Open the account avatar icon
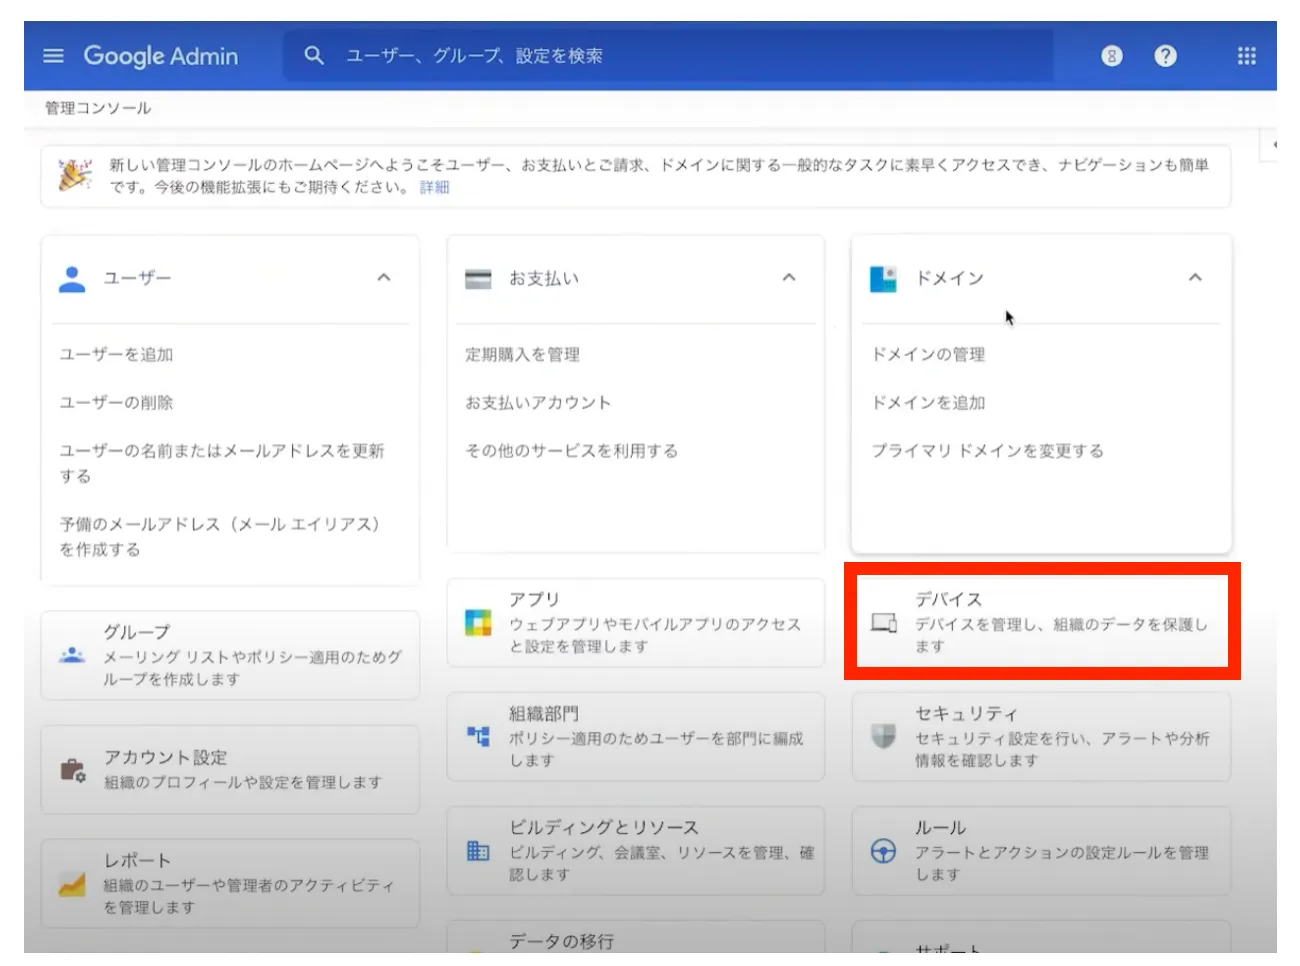Image resolution: width=1300 pixels, height=966 pixels. [x=1112, y=56]
